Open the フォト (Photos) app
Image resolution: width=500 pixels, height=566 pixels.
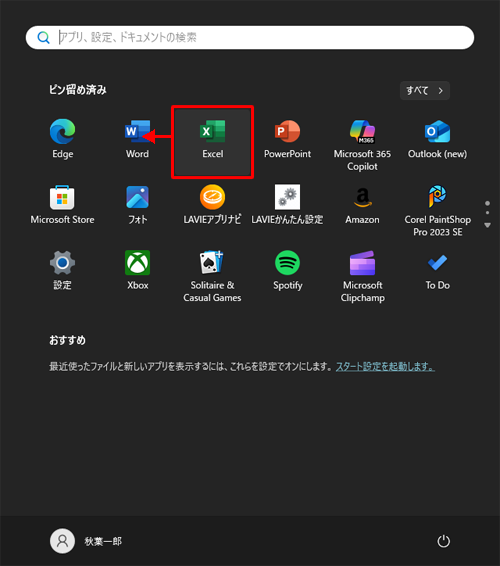coord(137,205)
